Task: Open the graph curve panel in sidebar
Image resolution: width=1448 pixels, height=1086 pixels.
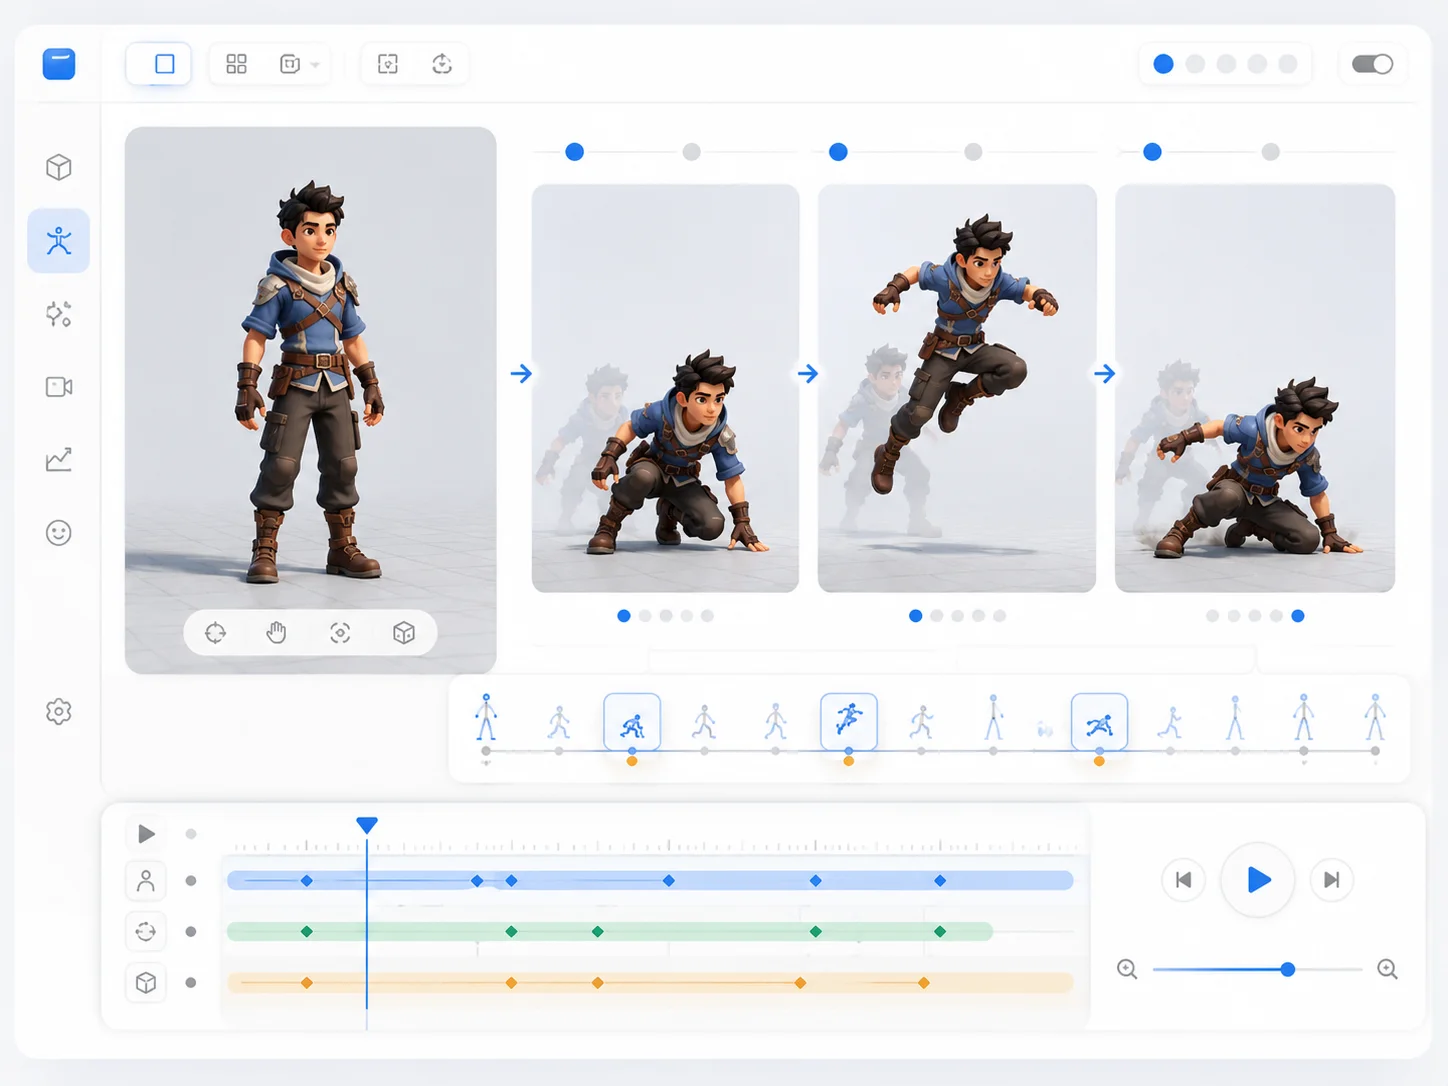Action: tap(59, 460)
